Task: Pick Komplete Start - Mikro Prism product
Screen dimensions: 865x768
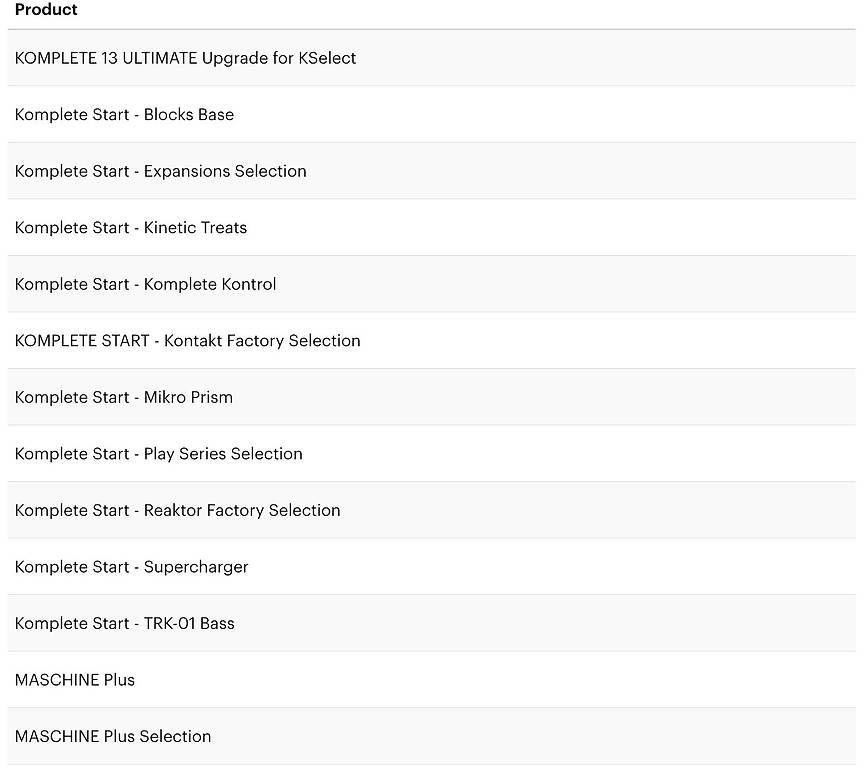Action: (x=432, y=397)
